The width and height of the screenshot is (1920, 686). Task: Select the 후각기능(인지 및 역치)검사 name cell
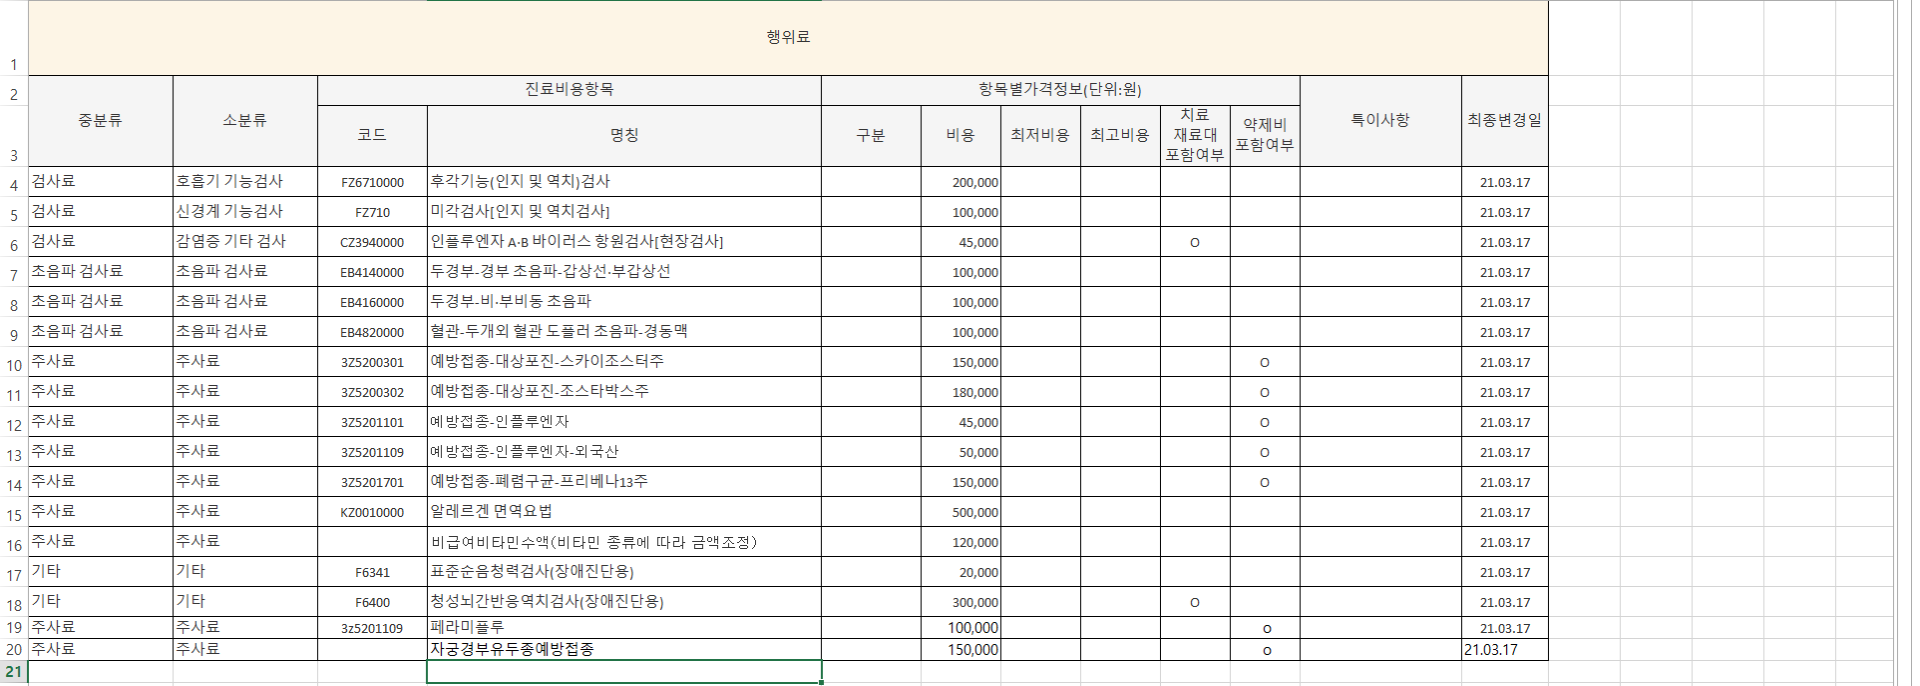pyautogui.click(x=624, y=182)
